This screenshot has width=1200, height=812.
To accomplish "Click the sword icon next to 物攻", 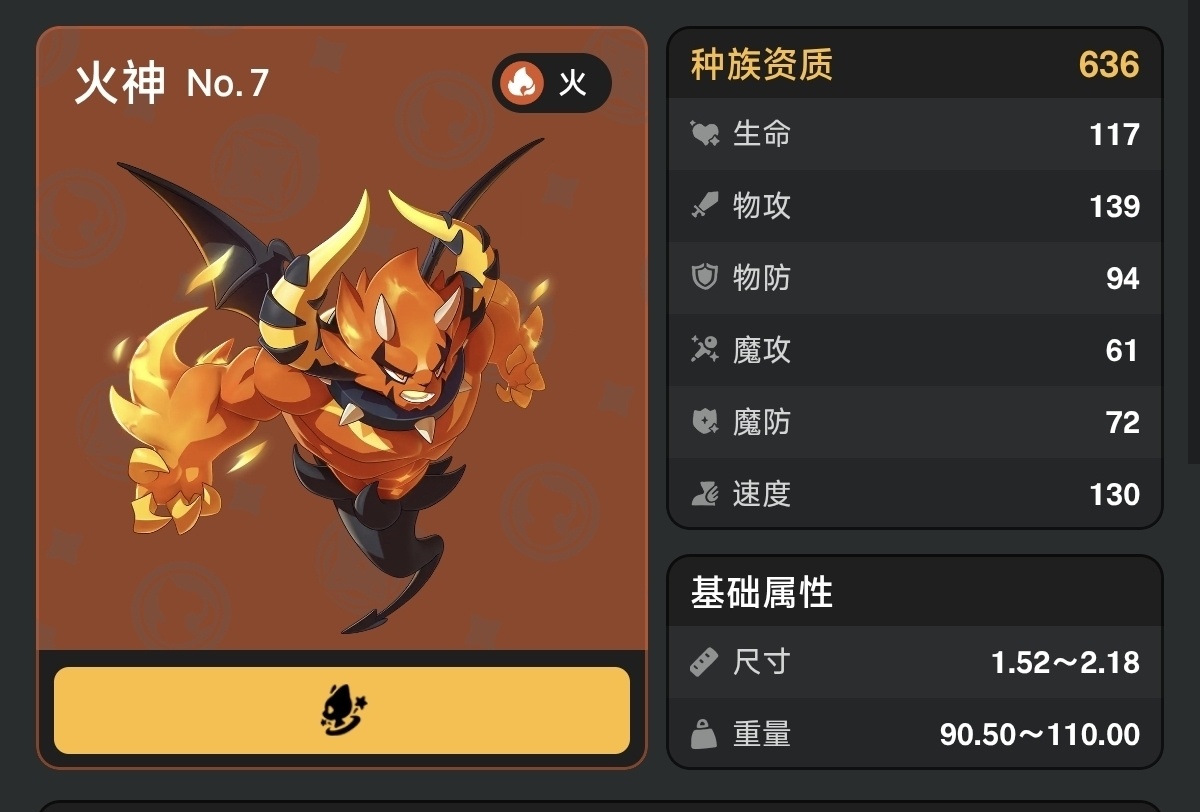I will (x=705, y=206).
